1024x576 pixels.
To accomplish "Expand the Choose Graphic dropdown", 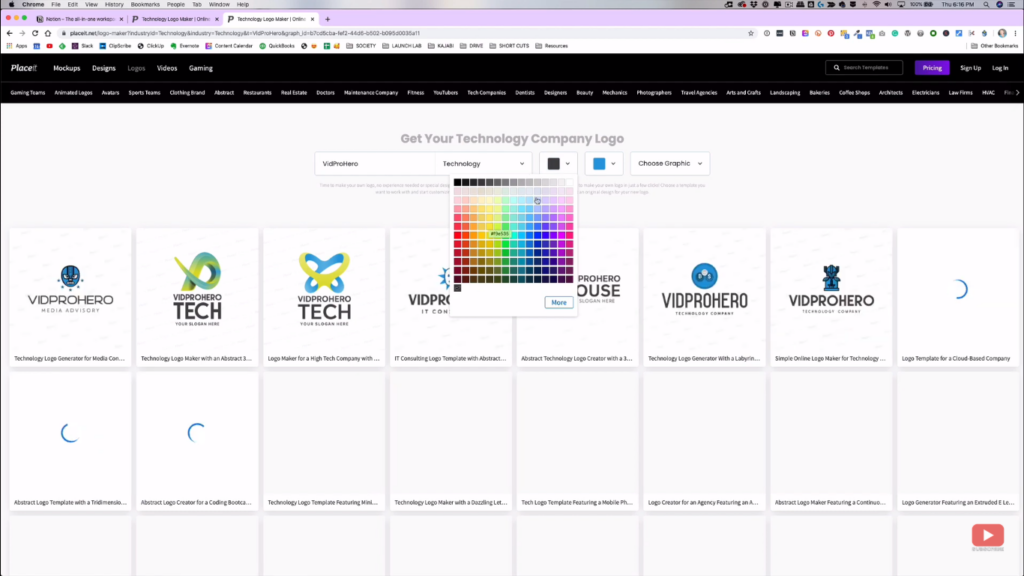I will click(670, 164).
